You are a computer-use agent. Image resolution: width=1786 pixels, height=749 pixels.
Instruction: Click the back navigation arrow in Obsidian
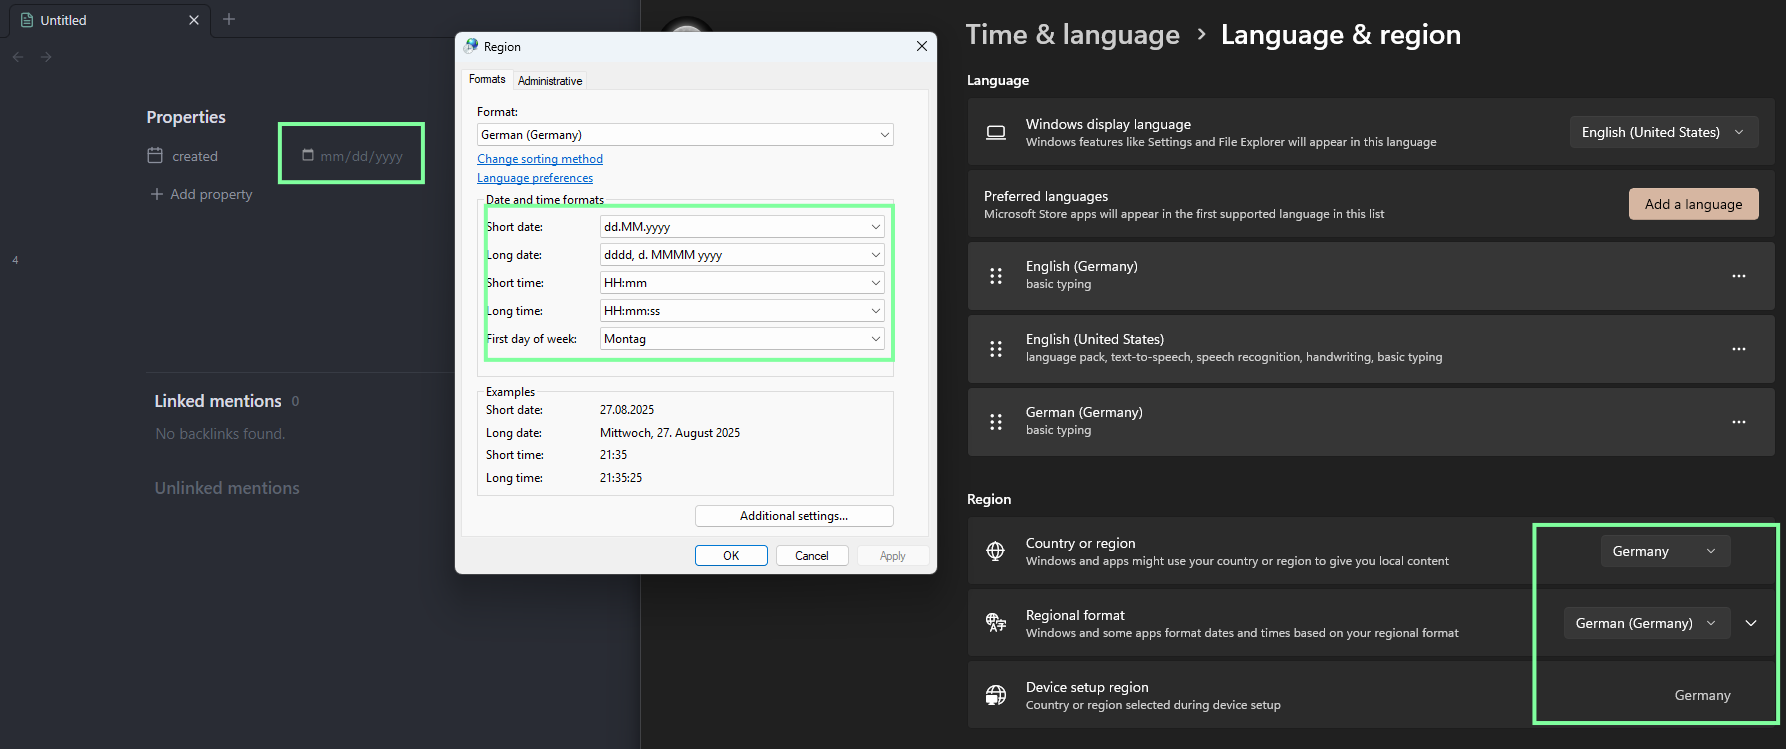coord(18,57)
